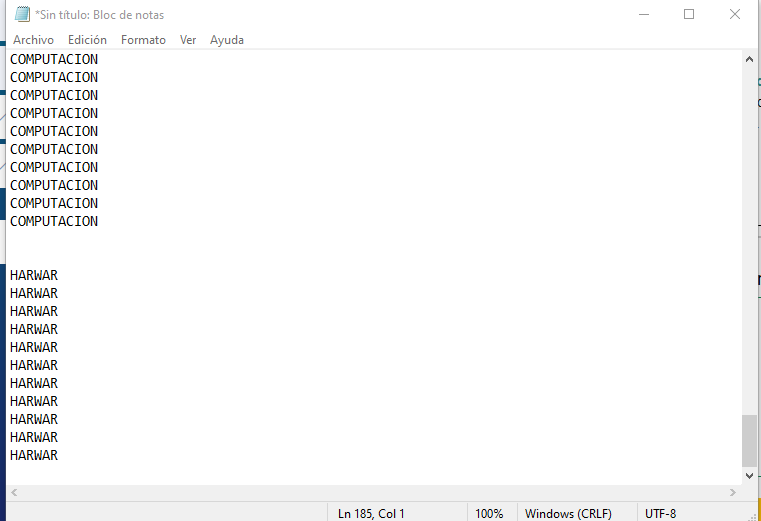Click the last HARWAR line
The image size is (761, 521).
coord(34,455)
